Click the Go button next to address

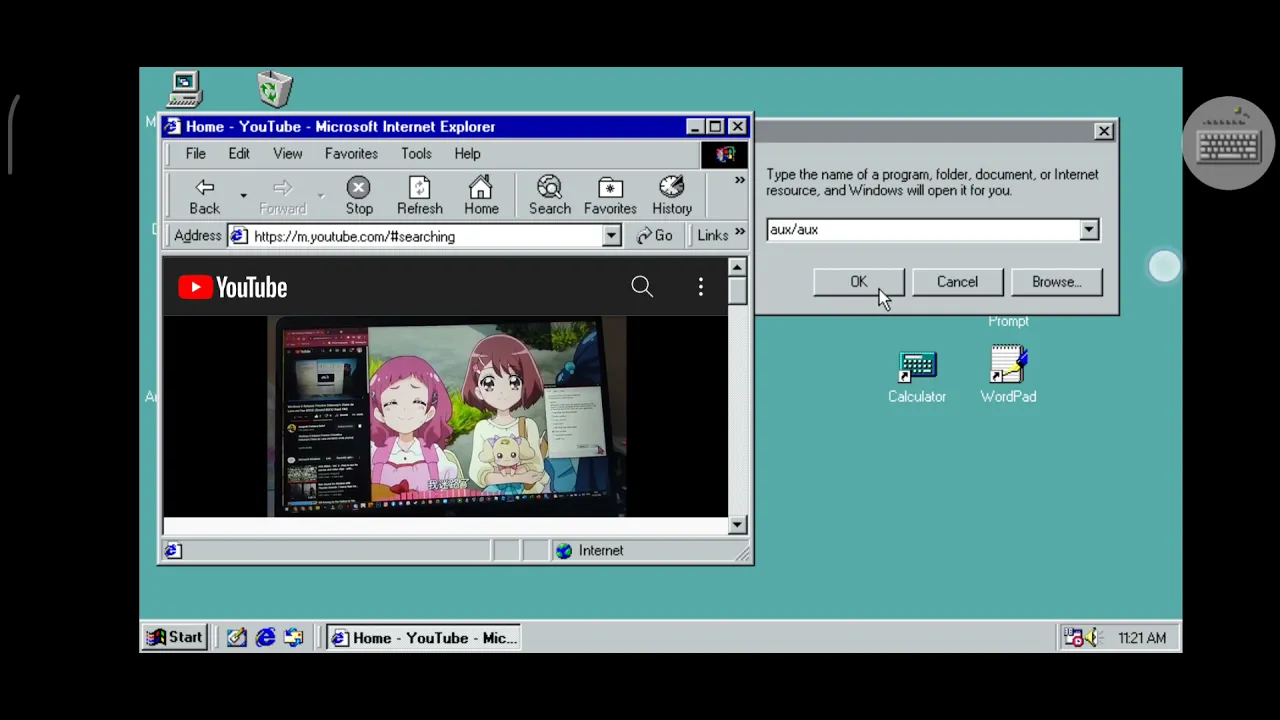click(654, 236)
